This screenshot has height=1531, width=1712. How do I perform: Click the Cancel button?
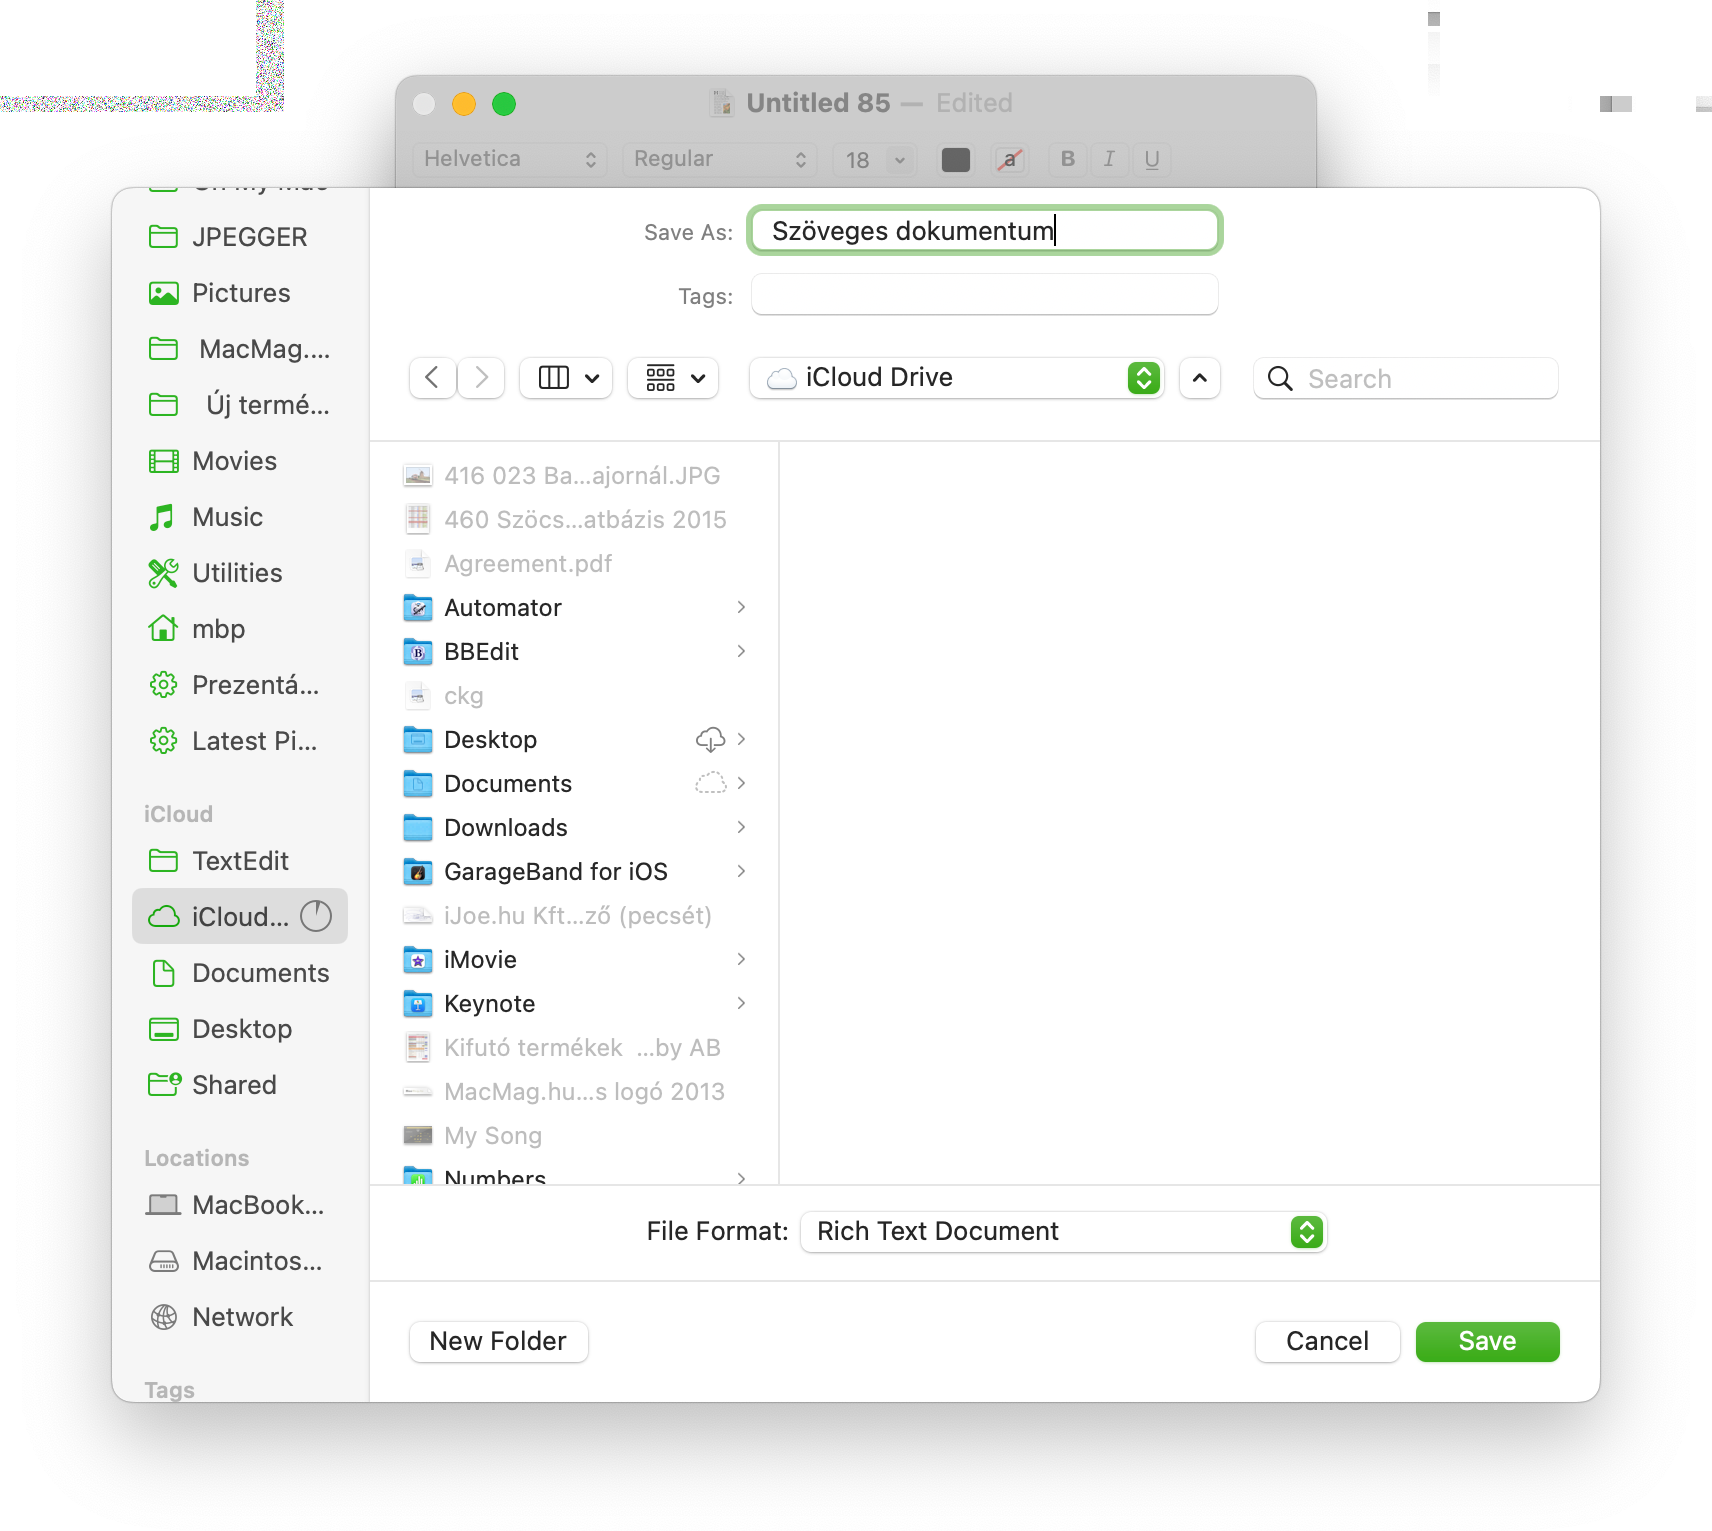(1327, 1341)
